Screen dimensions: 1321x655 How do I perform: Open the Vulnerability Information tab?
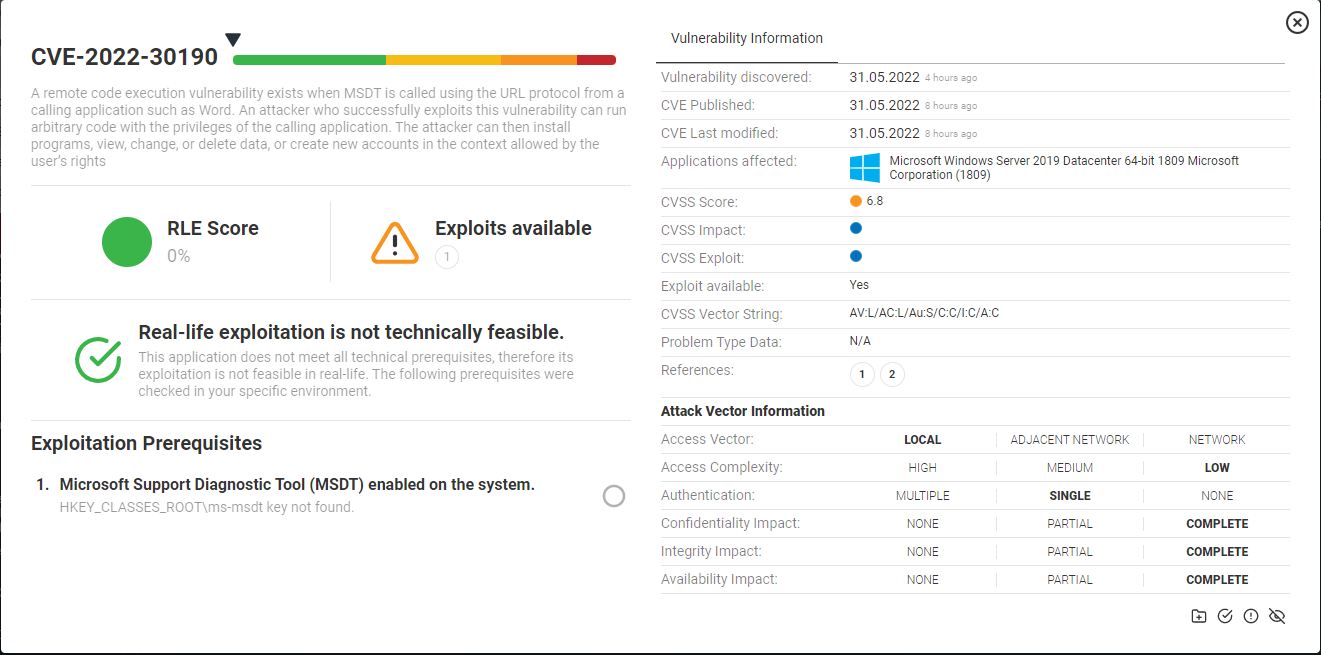(747, 39)
